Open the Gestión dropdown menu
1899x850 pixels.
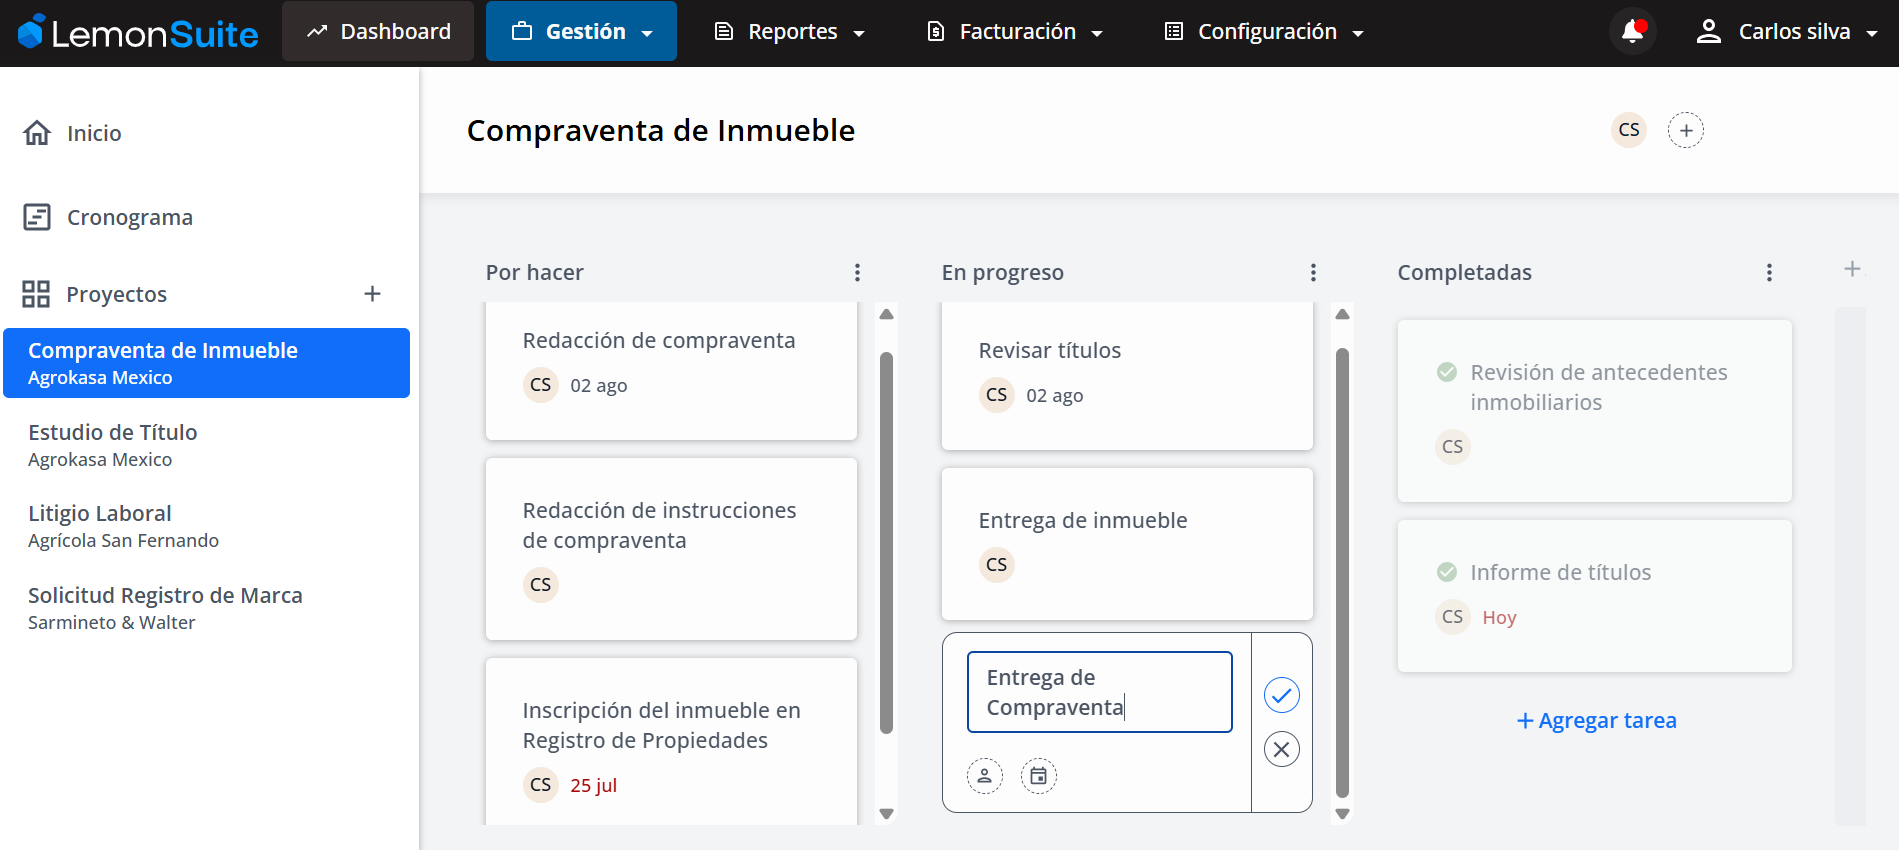581,32
